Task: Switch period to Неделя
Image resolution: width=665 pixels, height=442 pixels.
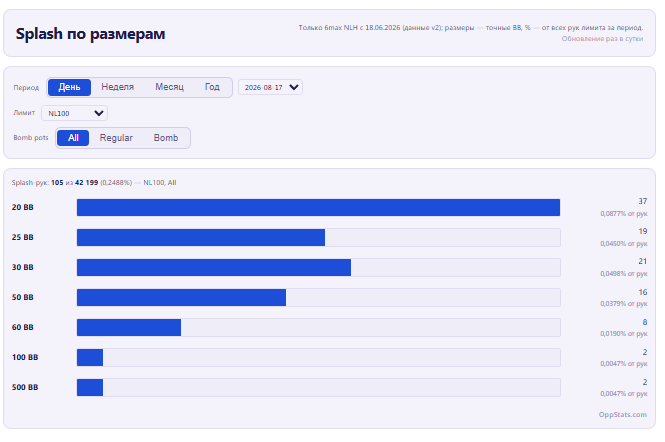Action: (117, 87)
